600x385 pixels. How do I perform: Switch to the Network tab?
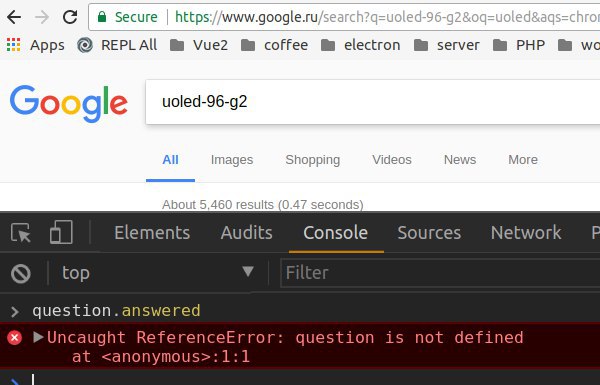click(526, 233)
